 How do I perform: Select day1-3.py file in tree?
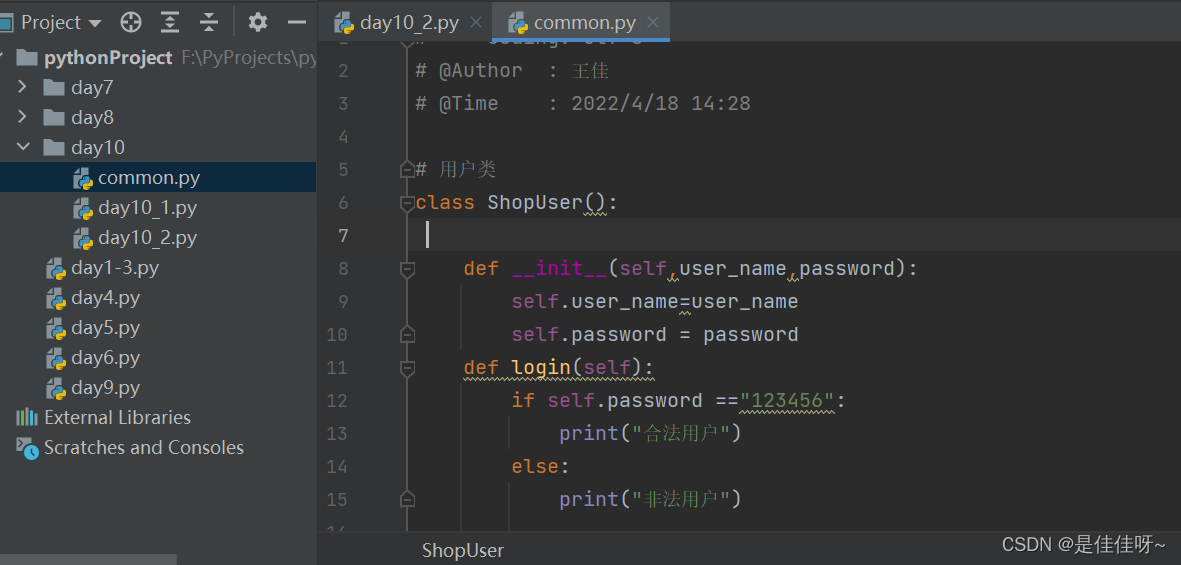coord(114,268)
